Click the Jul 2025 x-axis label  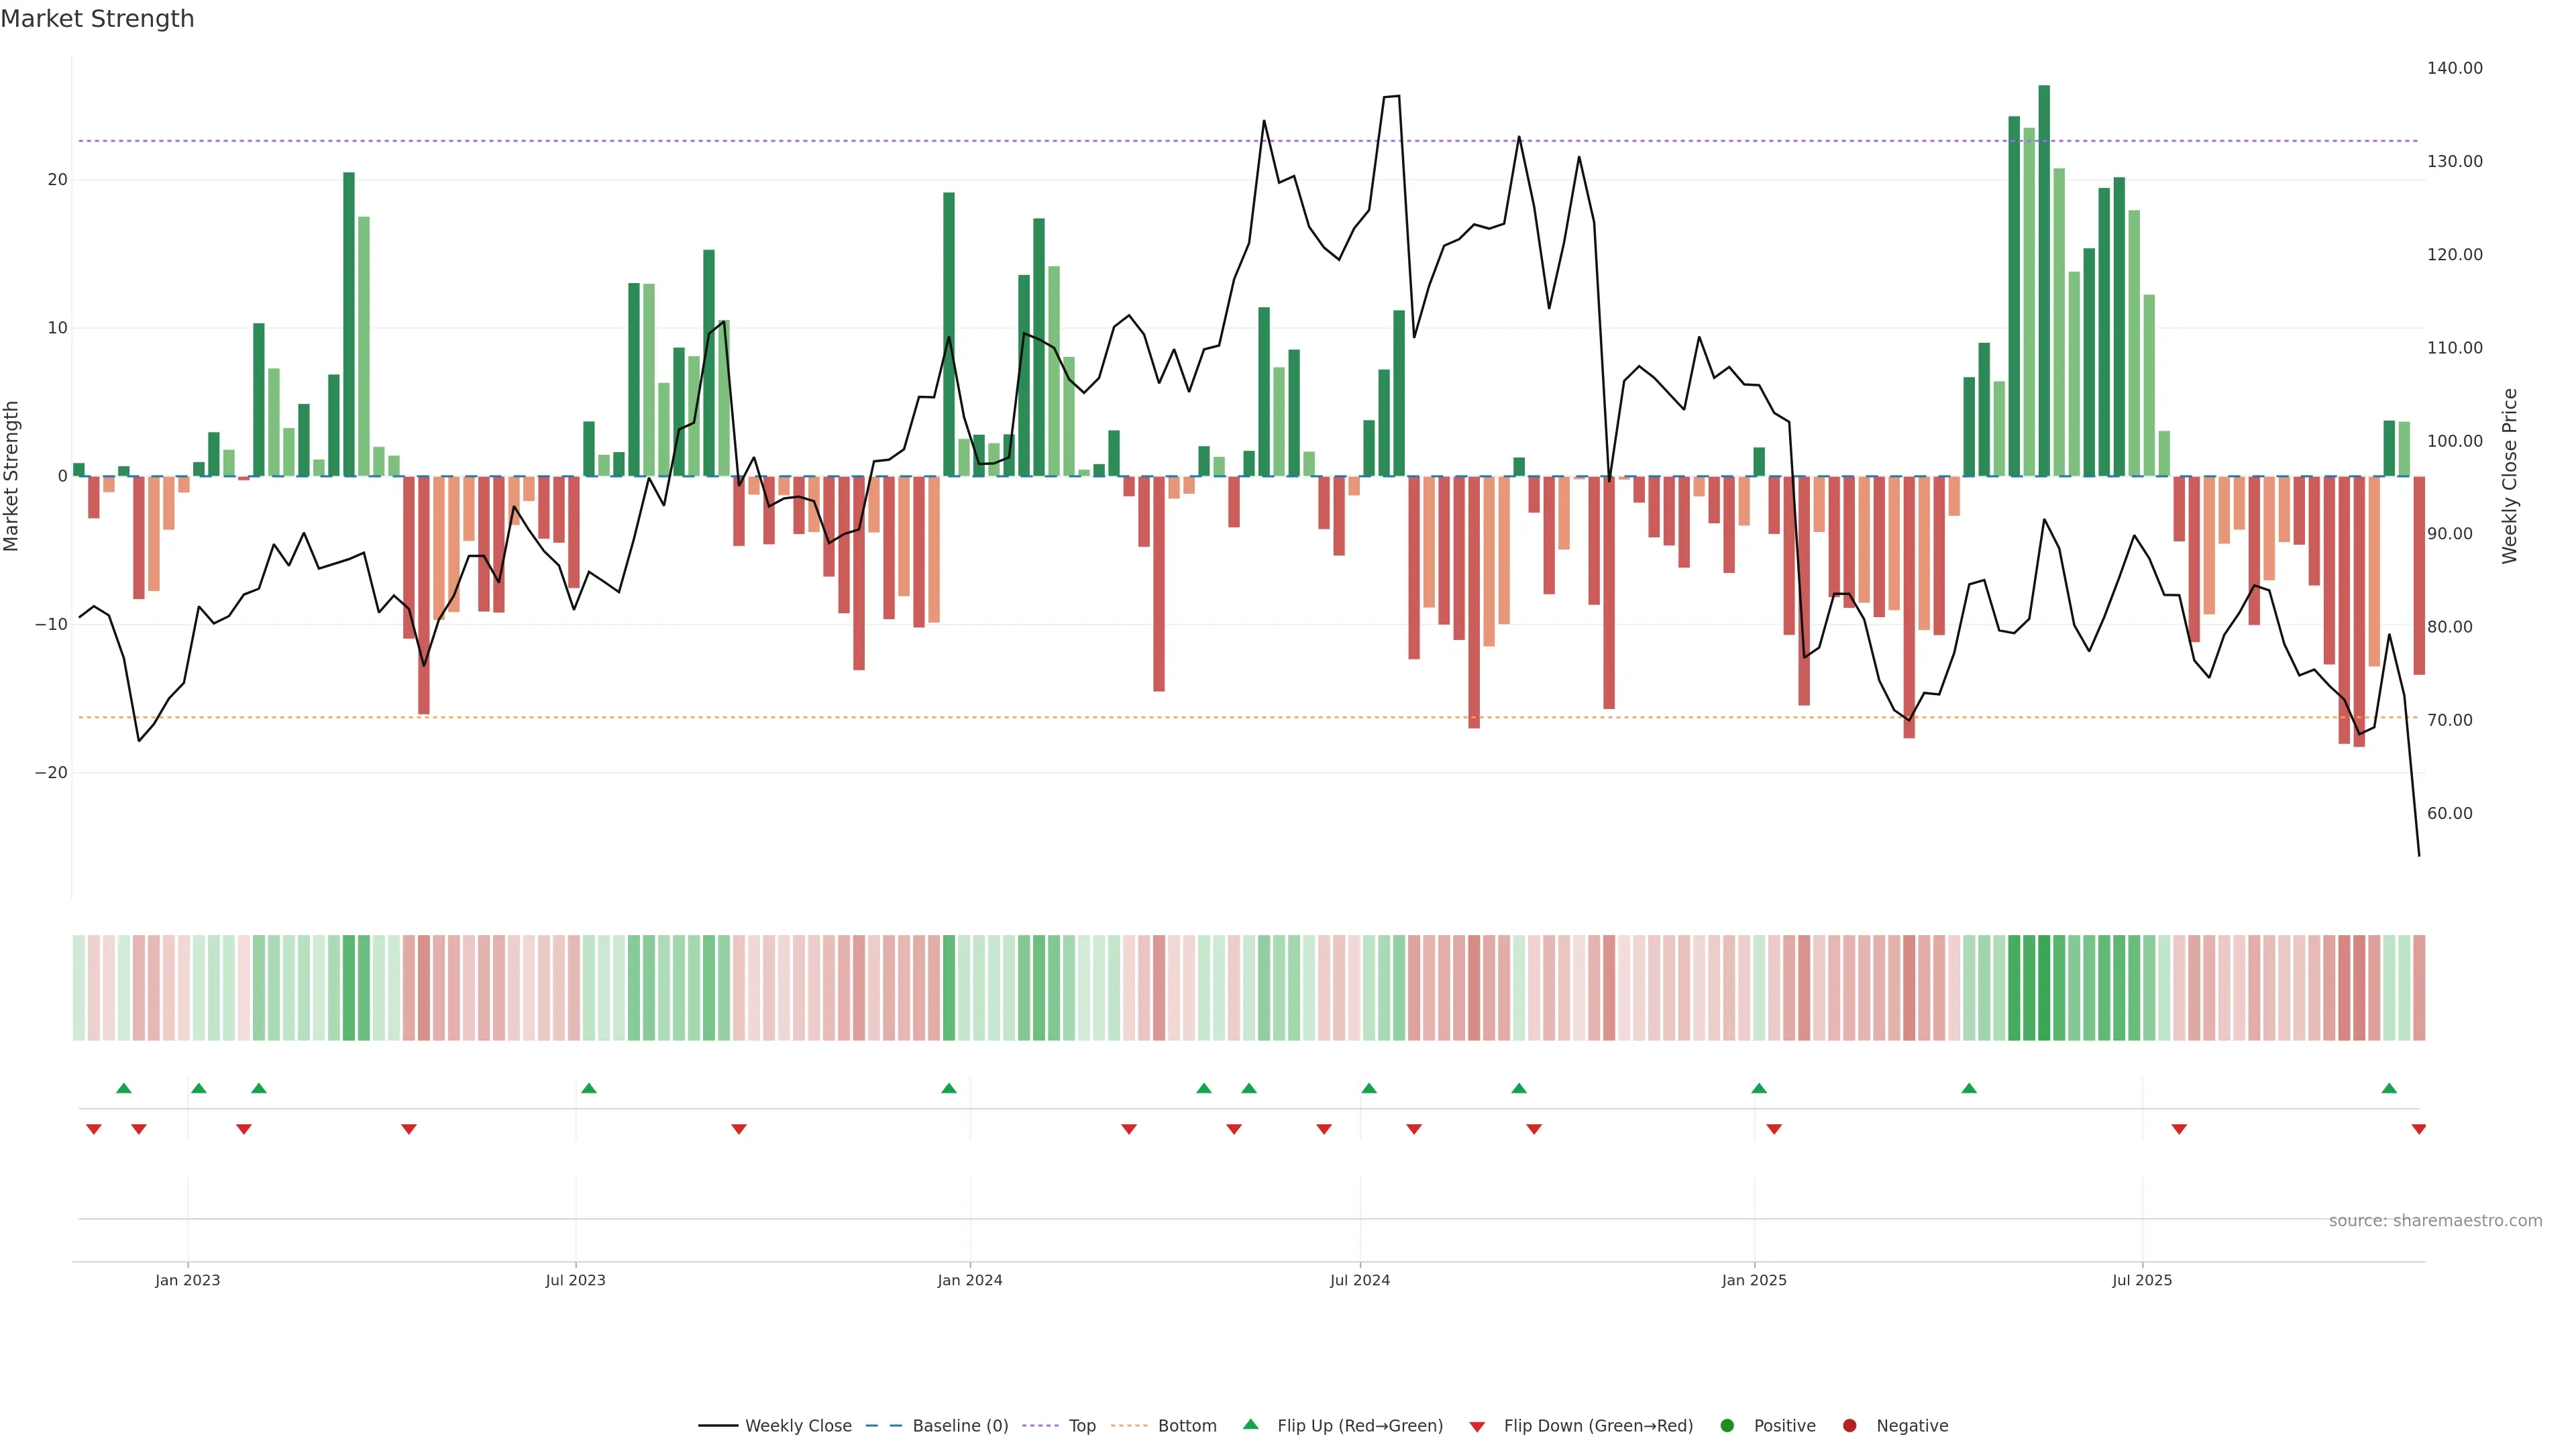(2141, 1280)
